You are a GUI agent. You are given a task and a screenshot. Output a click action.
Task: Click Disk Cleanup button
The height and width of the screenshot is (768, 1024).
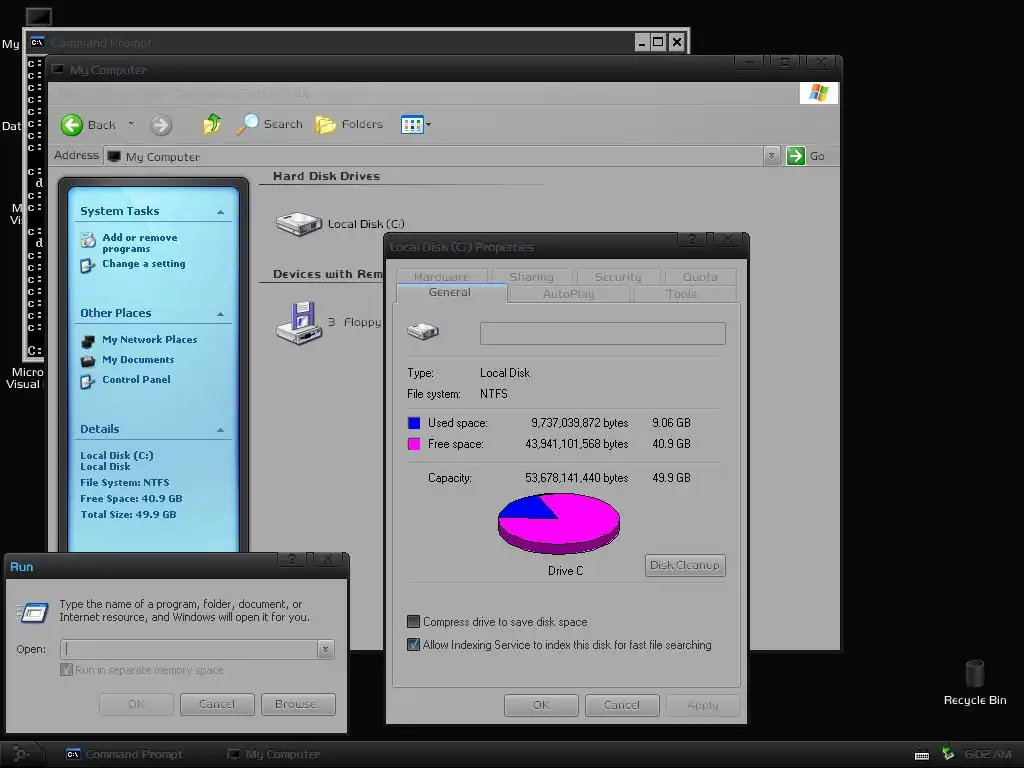point(685,566)
